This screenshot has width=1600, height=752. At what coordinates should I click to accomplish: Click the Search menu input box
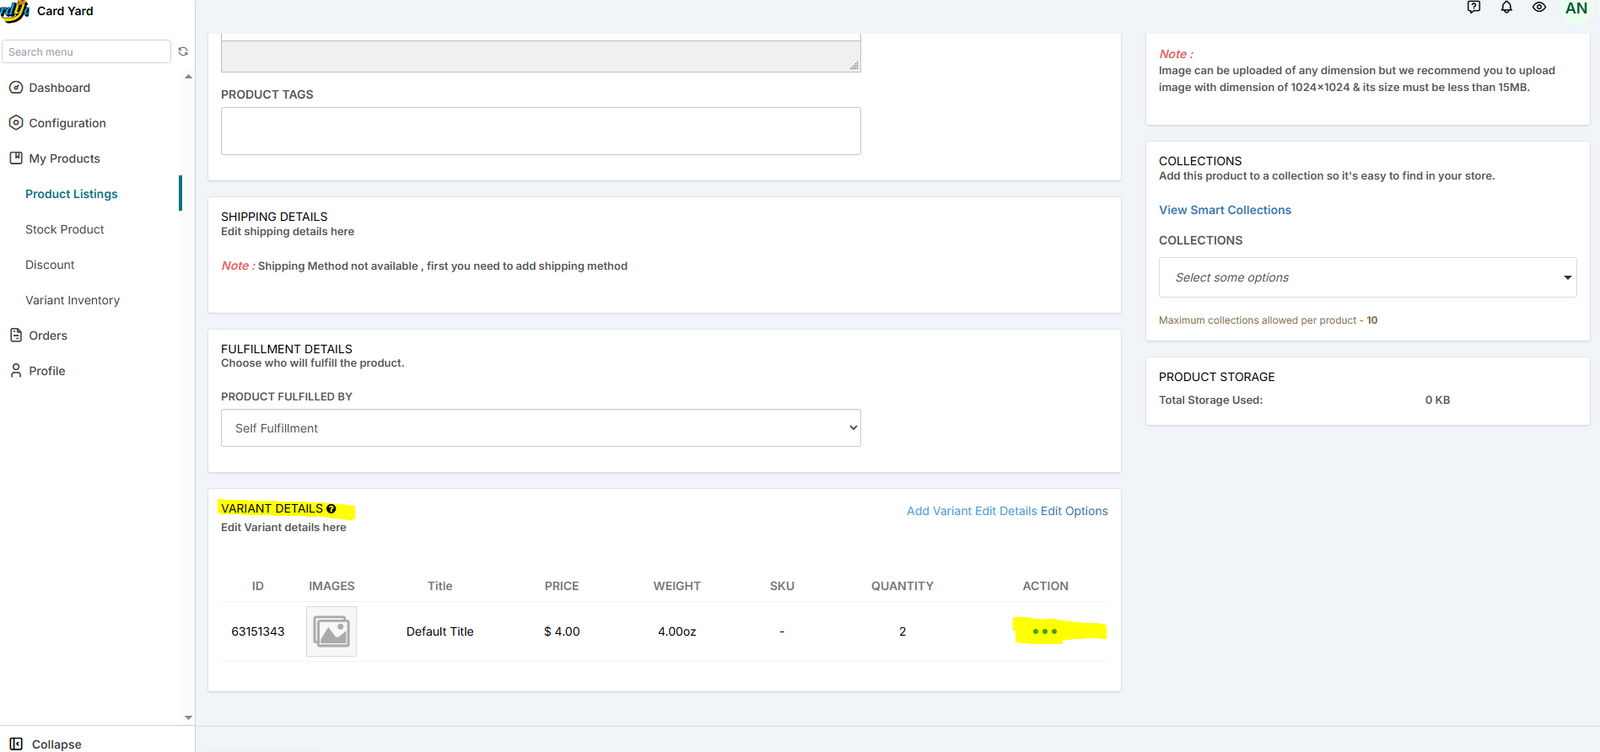point(86,52)
